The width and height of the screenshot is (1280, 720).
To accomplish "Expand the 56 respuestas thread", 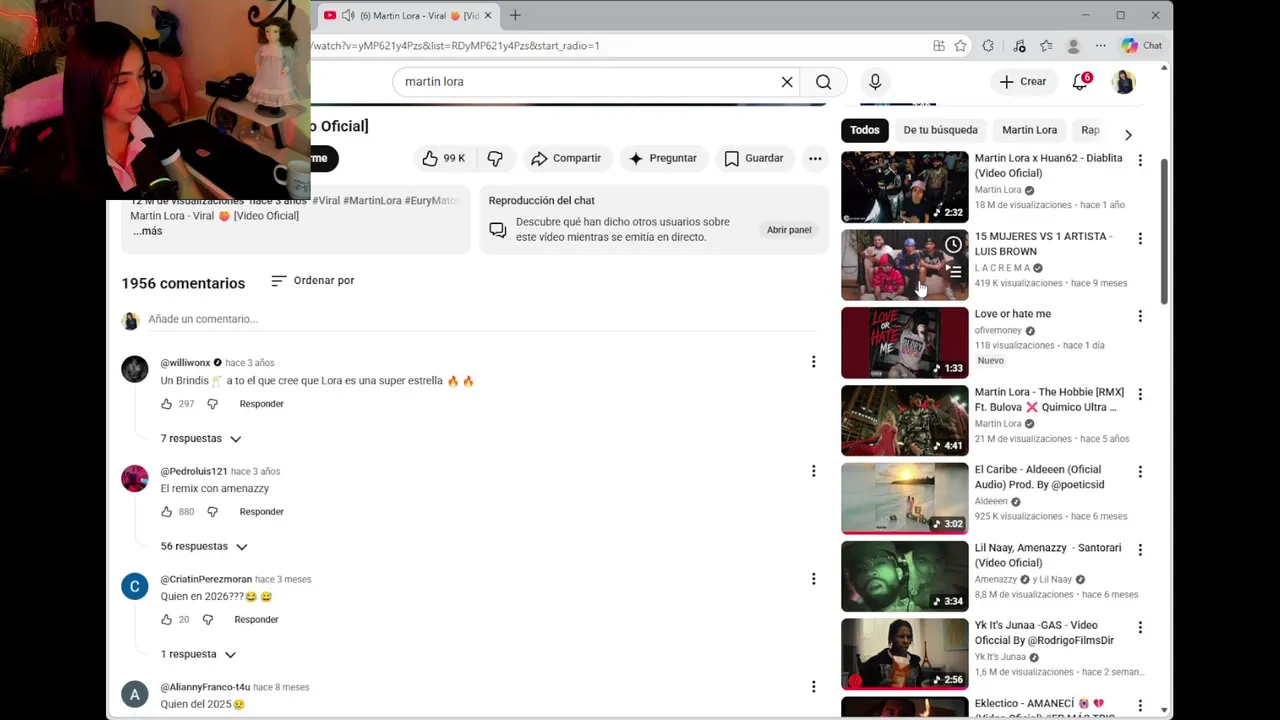I will point(204,547).
